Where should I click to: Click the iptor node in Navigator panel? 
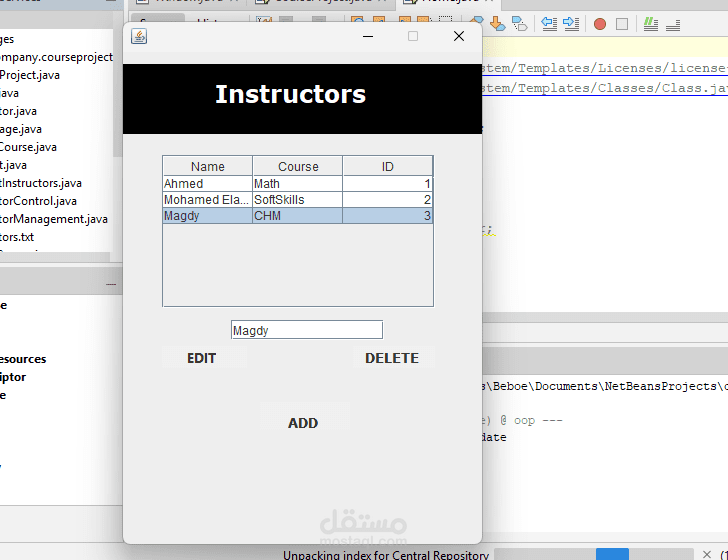13,377
